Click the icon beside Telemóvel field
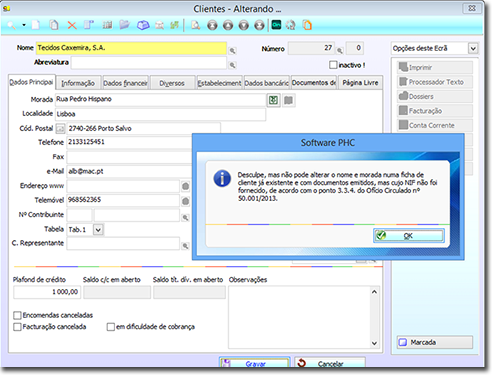The height and width of the screenshot is (379, 496). (186, 201)
